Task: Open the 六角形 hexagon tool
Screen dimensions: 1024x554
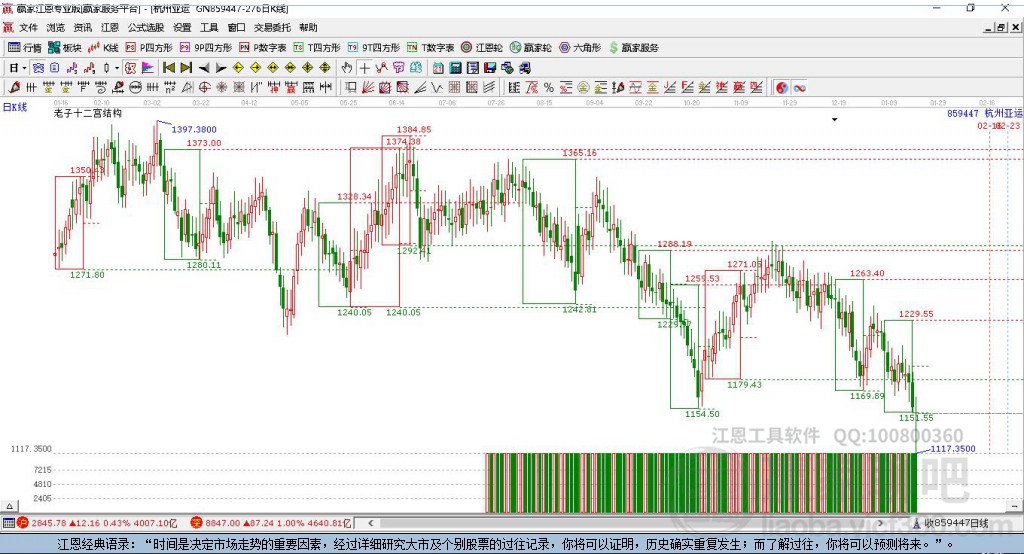Action: click(580, 48)
